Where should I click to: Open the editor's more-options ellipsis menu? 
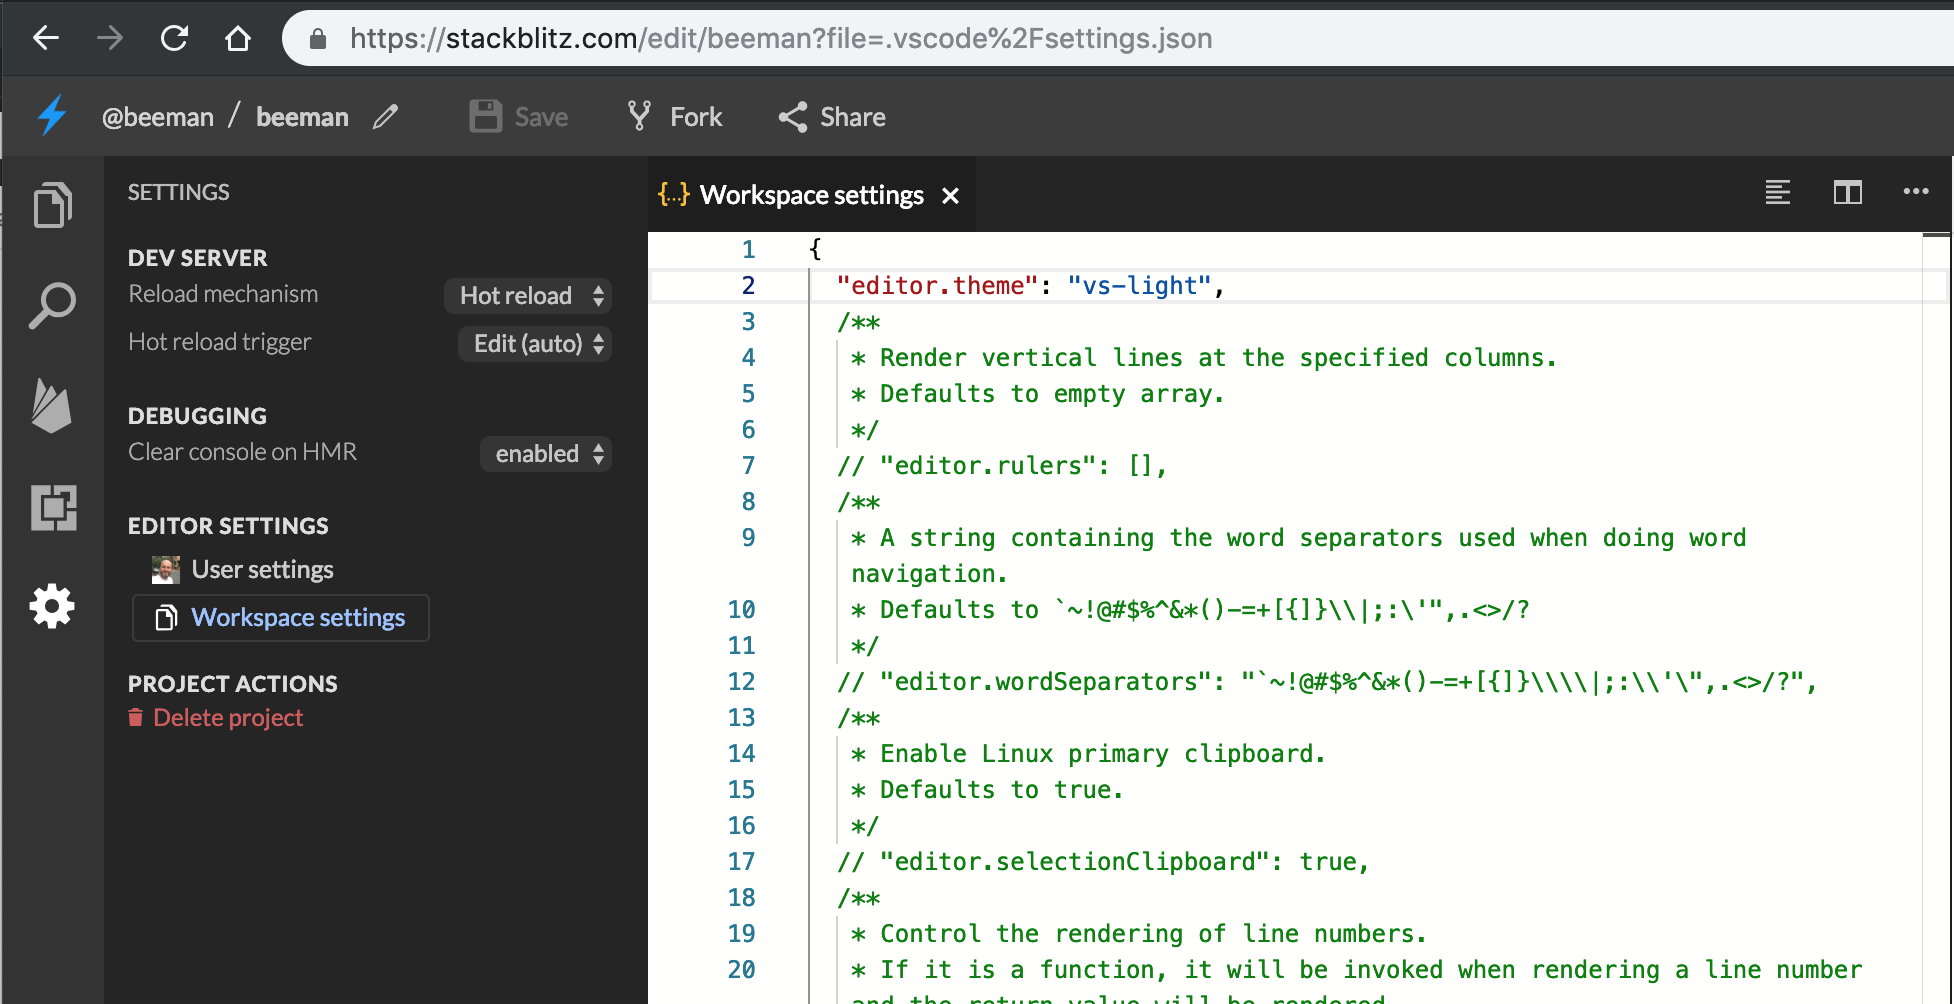[1917, 193]
